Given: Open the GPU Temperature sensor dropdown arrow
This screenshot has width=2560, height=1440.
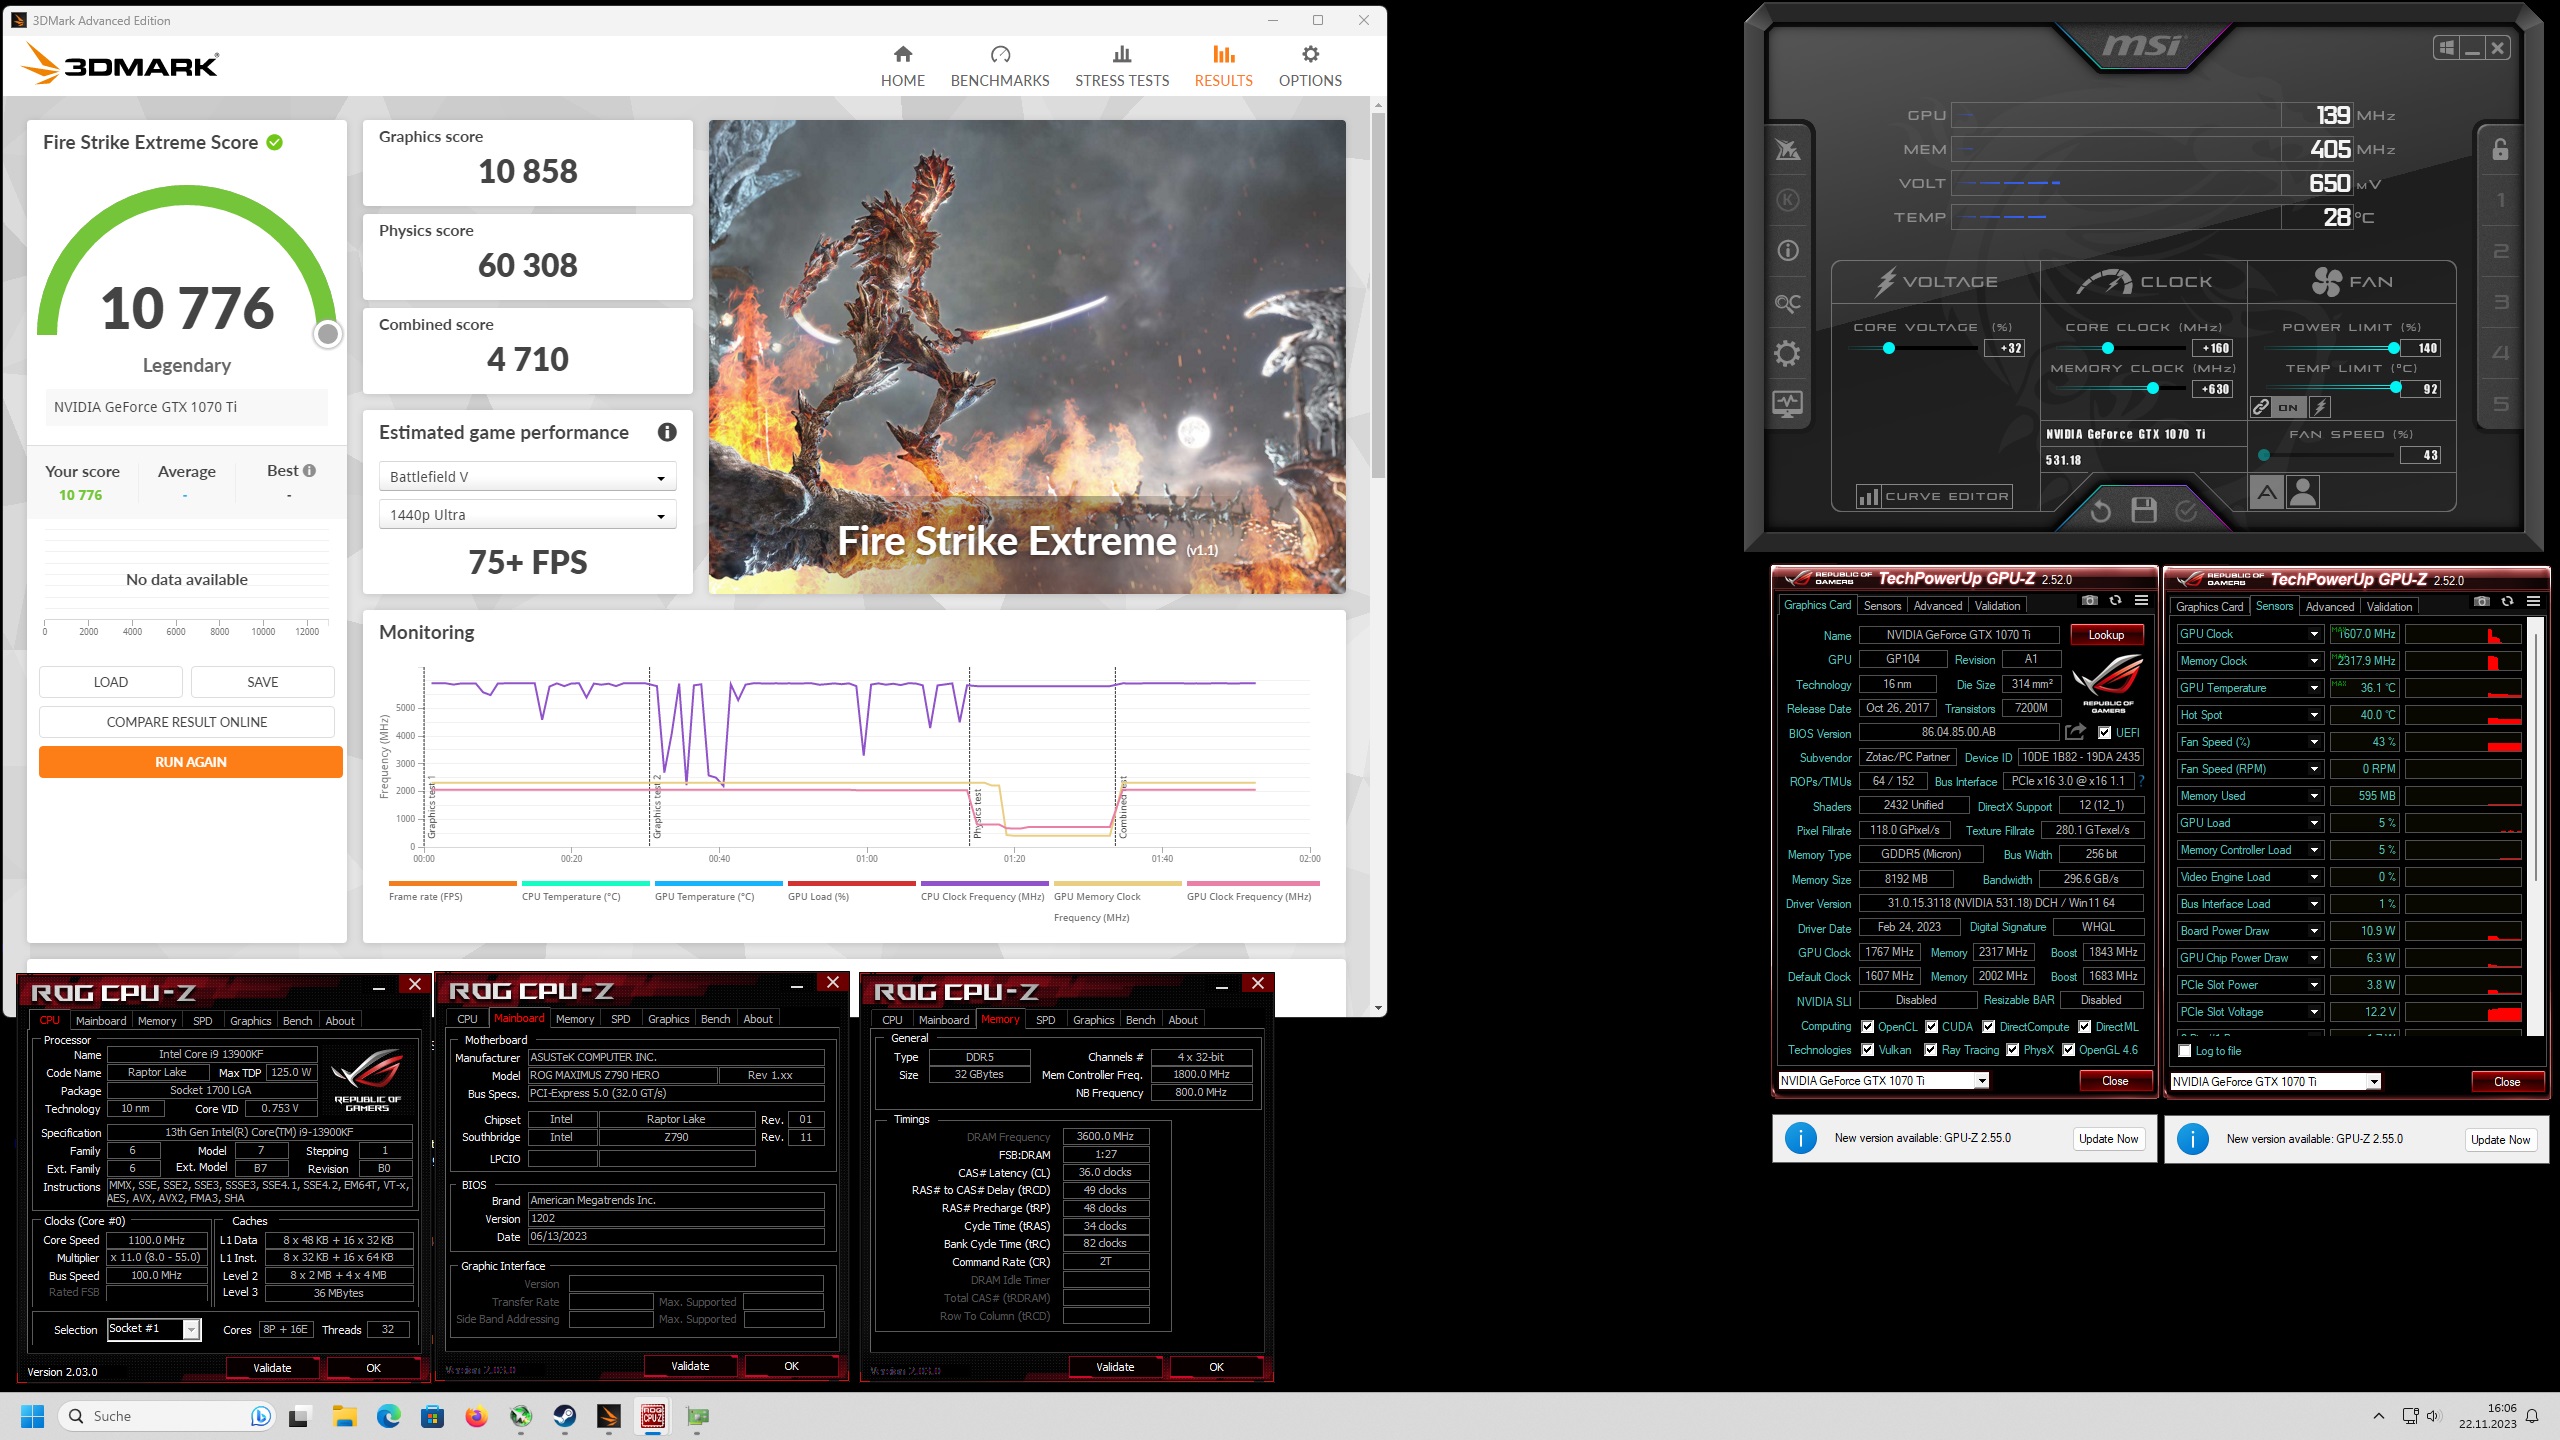Looking at the screenshot, I should pyautogui.click(x=2314, y=688).
